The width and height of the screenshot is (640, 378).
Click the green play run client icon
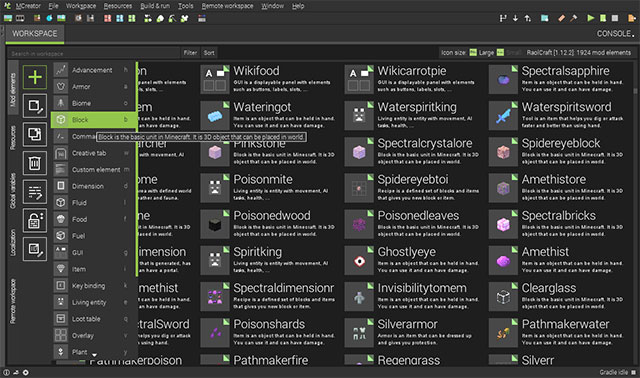590,18
